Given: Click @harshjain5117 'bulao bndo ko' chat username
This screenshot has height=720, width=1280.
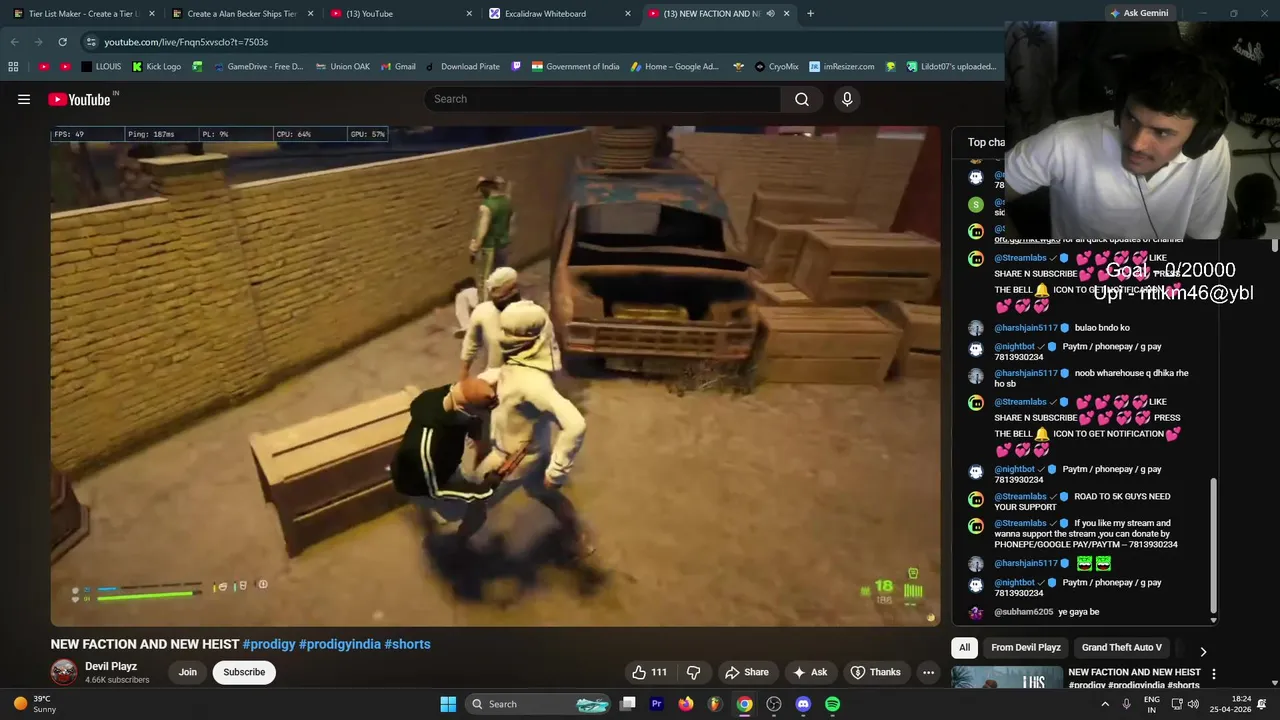Looking at the screenshot, I should coord(1026,328).
